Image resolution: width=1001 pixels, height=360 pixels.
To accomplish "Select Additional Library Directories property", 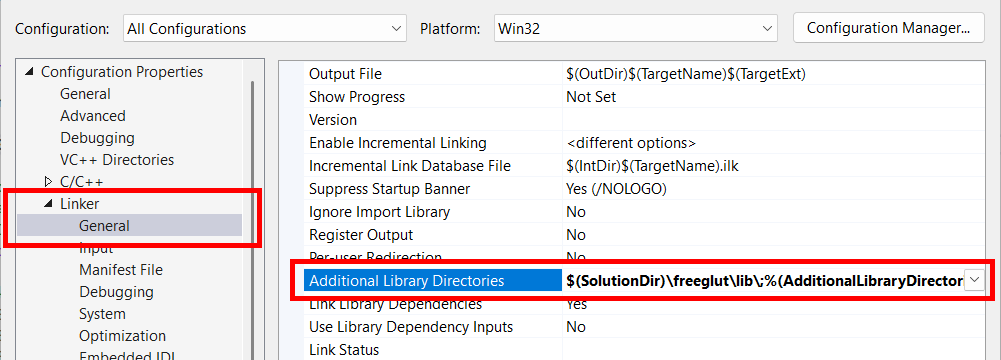I will coord(433,281).
